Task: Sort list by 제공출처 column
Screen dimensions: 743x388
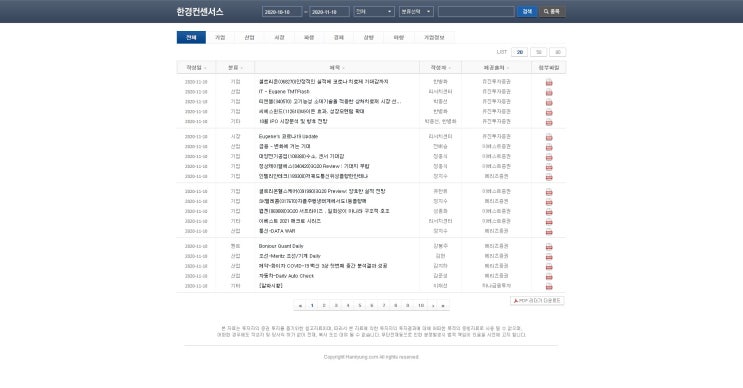Action: tap(496, 68)
